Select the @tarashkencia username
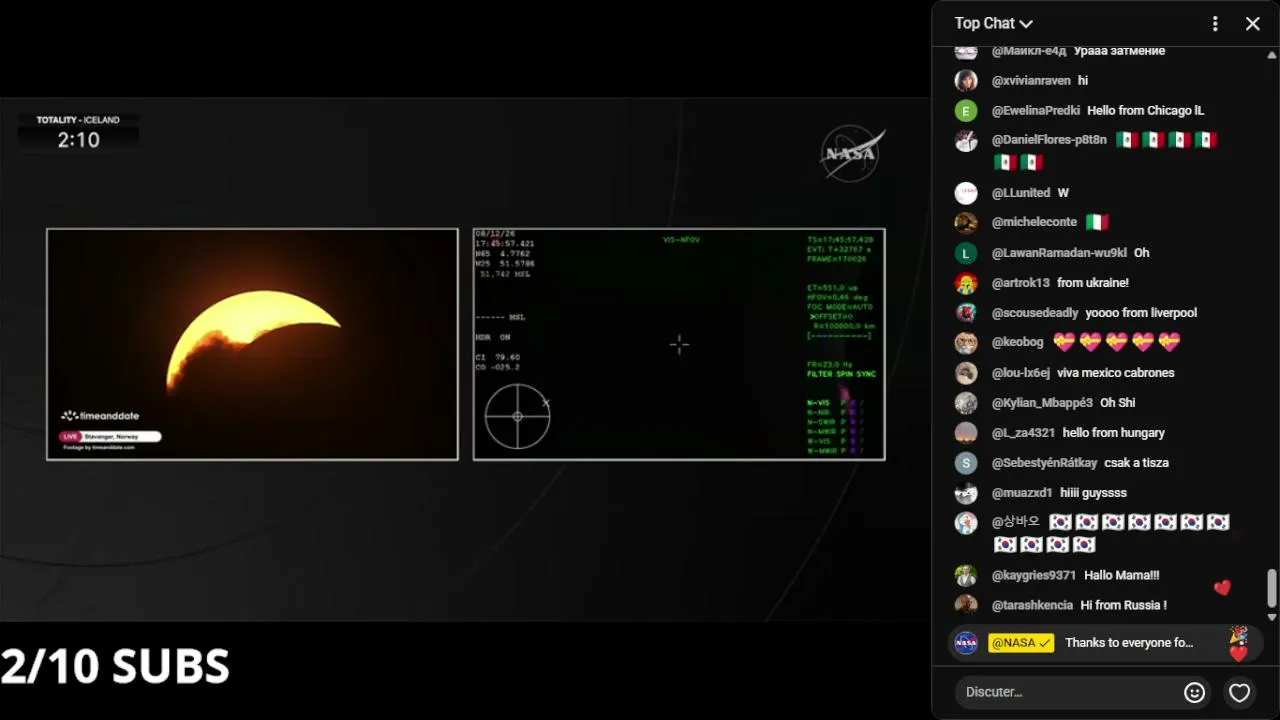Screen dimensions: 1280x720 point(1032,605)
